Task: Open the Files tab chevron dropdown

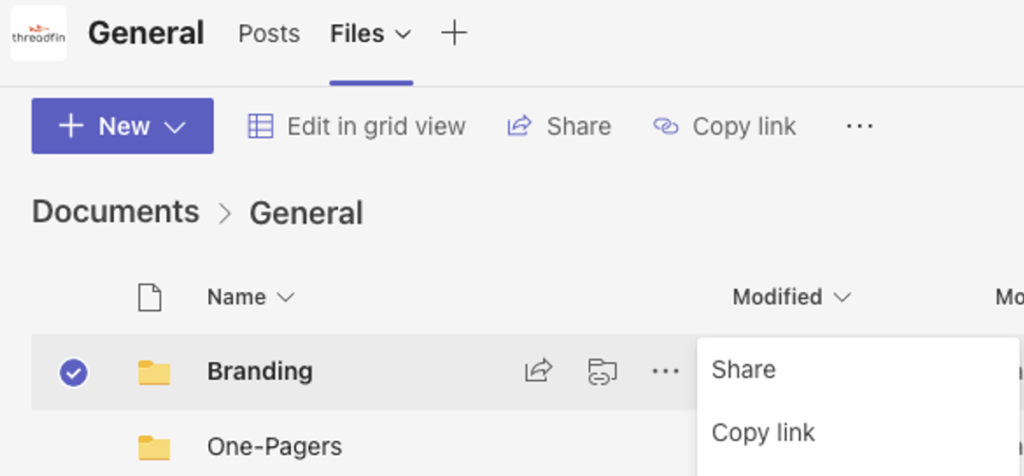Action: 404,34
